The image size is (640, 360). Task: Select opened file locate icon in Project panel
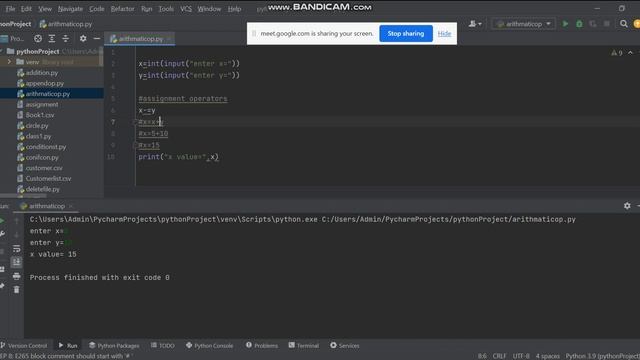point(38,39)
